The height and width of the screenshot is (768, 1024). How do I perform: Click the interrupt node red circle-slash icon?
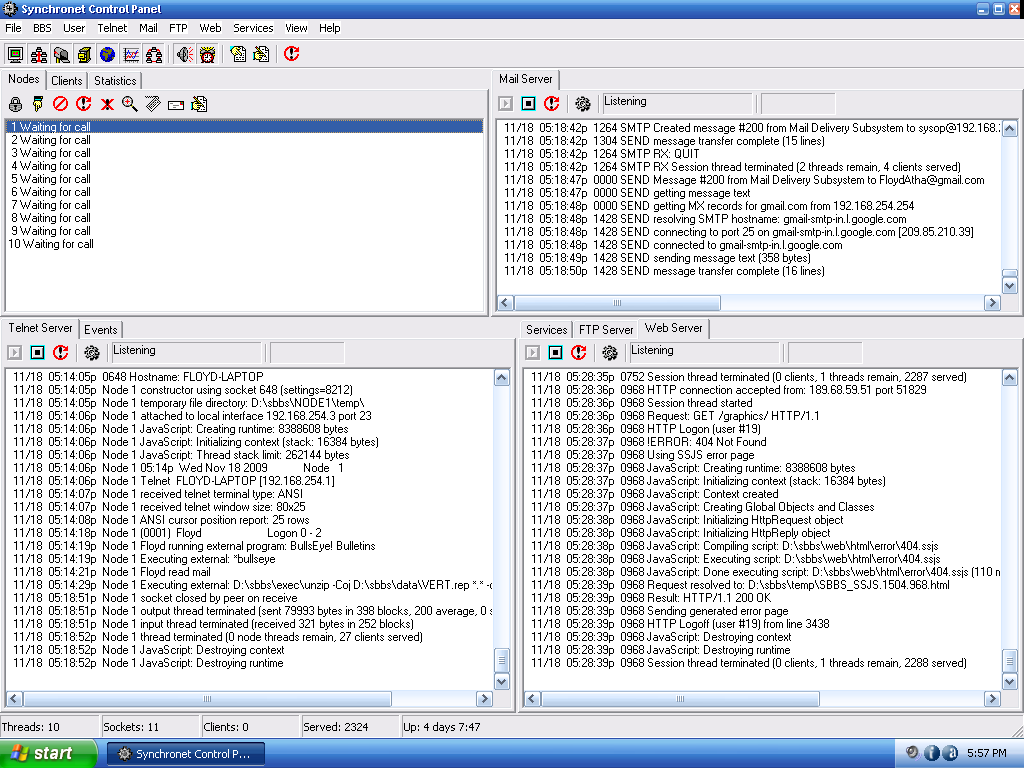tap(60, 104)
